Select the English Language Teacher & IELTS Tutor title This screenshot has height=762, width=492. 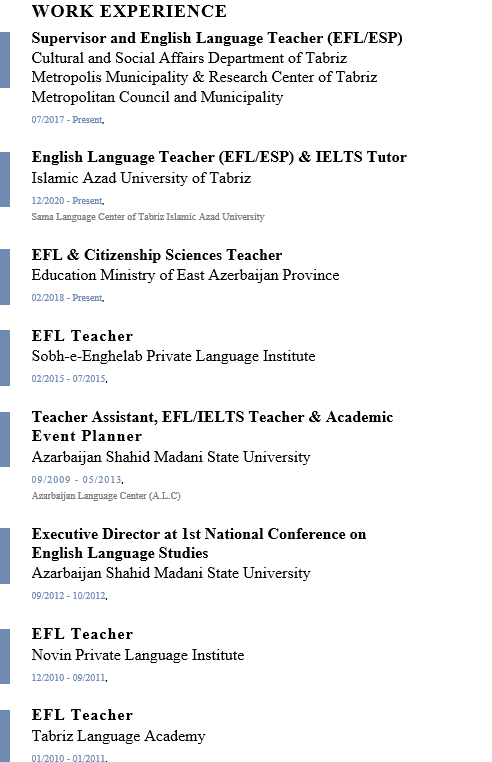pos(219,157)
